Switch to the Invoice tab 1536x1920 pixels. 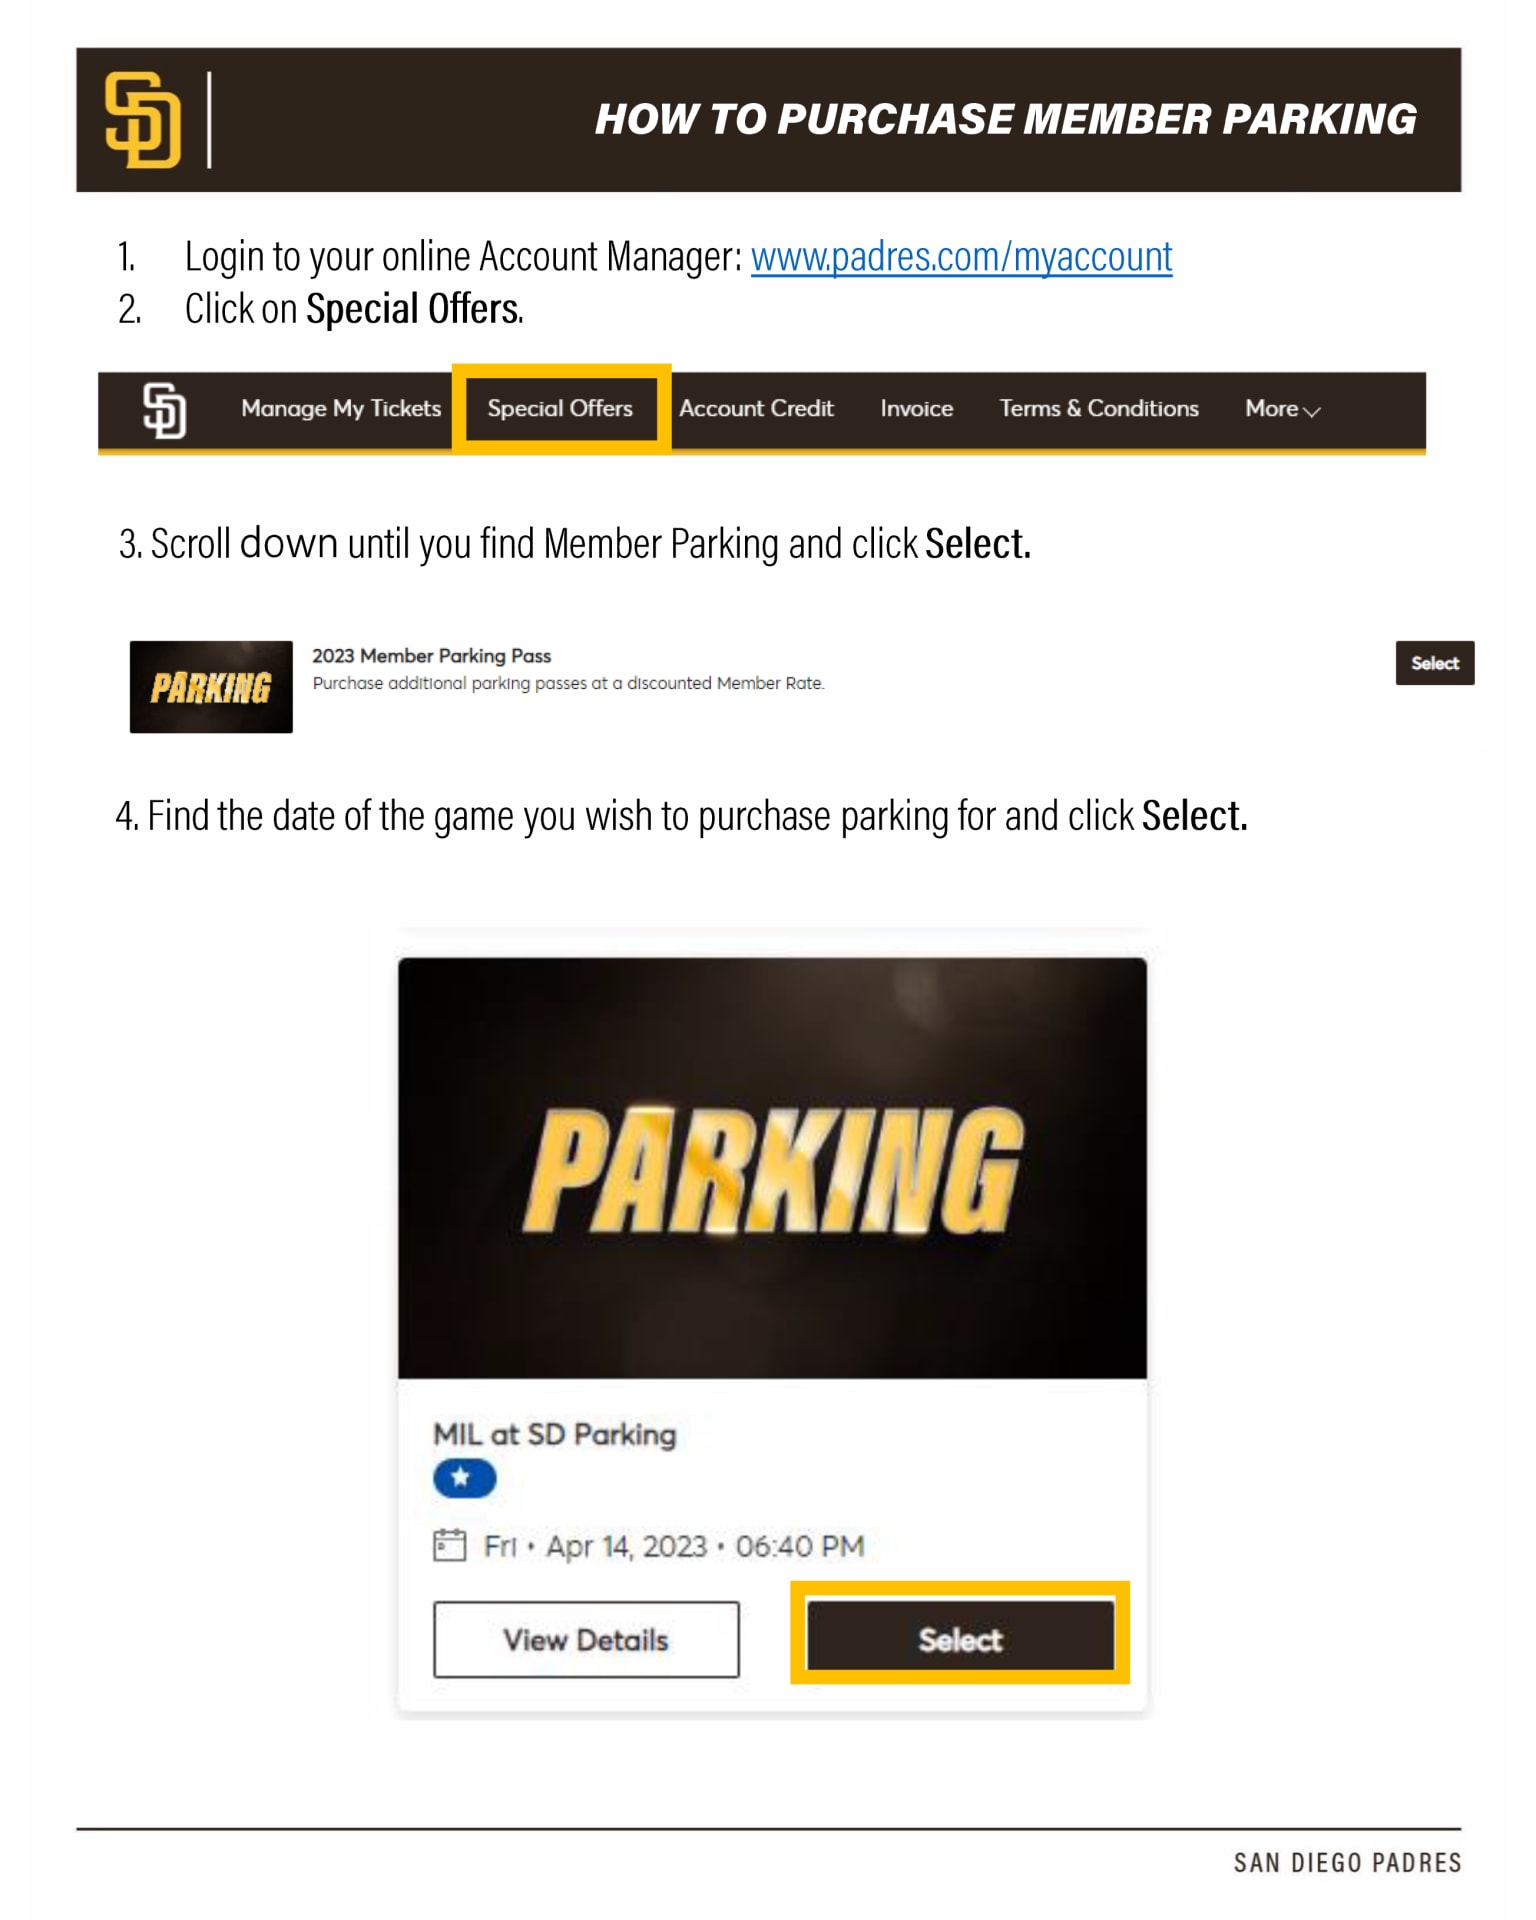coord(915,408)
